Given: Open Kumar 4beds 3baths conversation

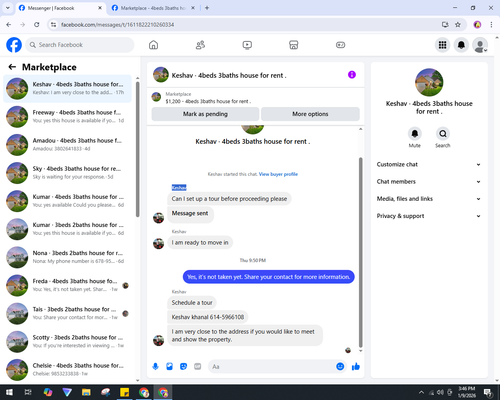Looking at the screenshot, I should (67, 201).
